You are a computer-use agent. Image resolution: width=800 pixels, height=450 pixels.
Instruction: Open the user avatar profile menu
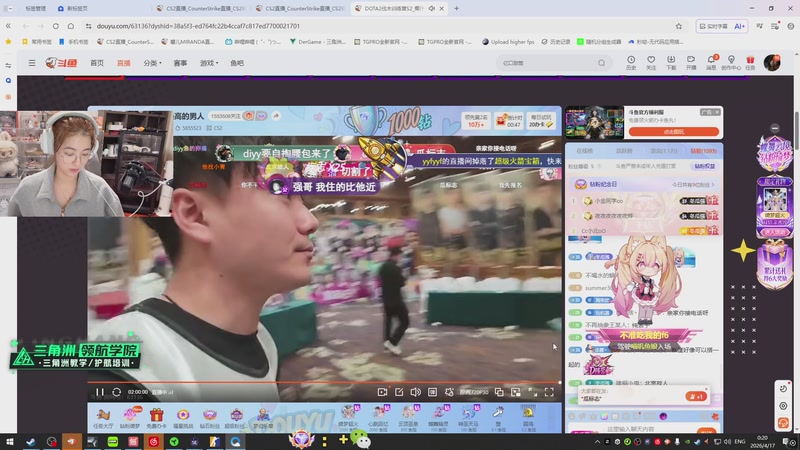click(772, 63)
